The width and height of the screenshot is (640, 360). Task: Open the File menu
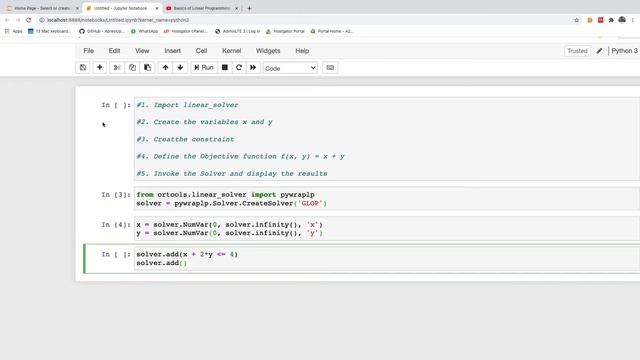pyautogui.click(x=89, y=51)
